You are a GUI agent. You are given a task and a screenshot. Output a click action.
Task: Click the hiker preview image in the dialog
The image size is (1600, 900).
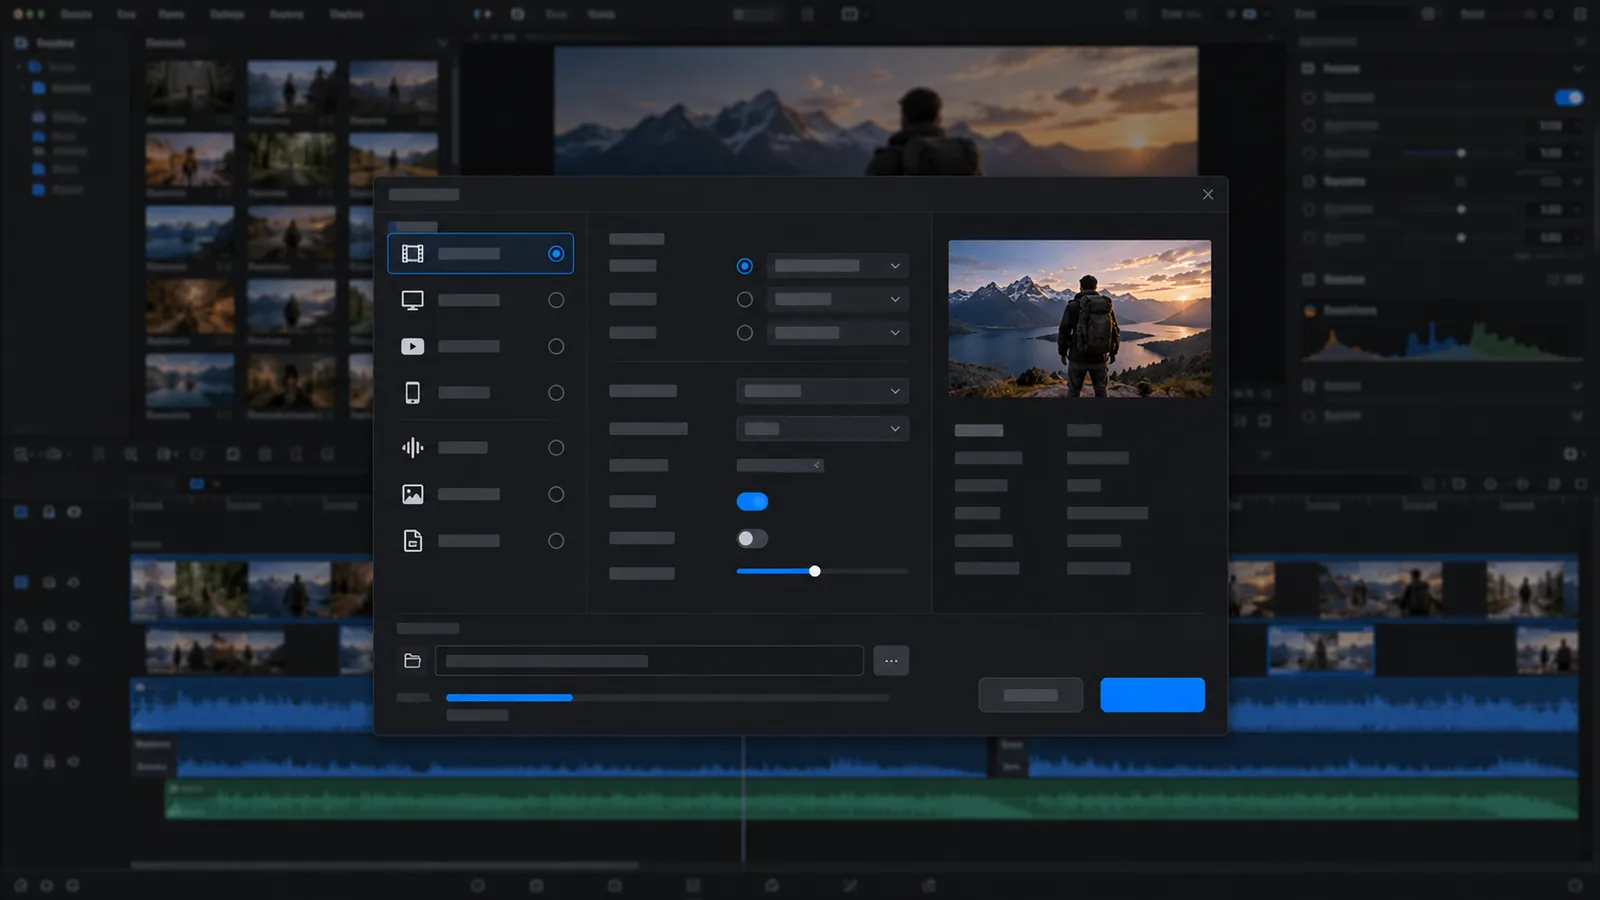tap(1079, 319)
